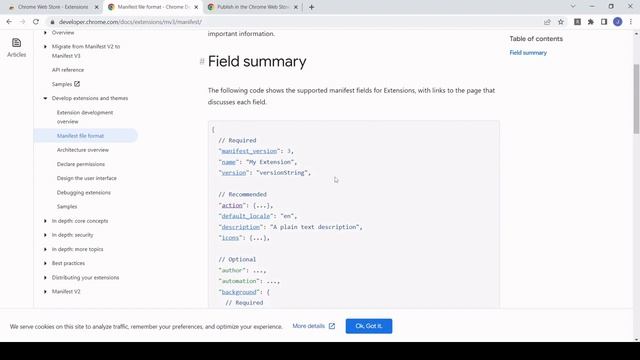640x360 pixels.
Task: Open Design the user interface page
Action: pyautogui.click(x=87, y=178)
